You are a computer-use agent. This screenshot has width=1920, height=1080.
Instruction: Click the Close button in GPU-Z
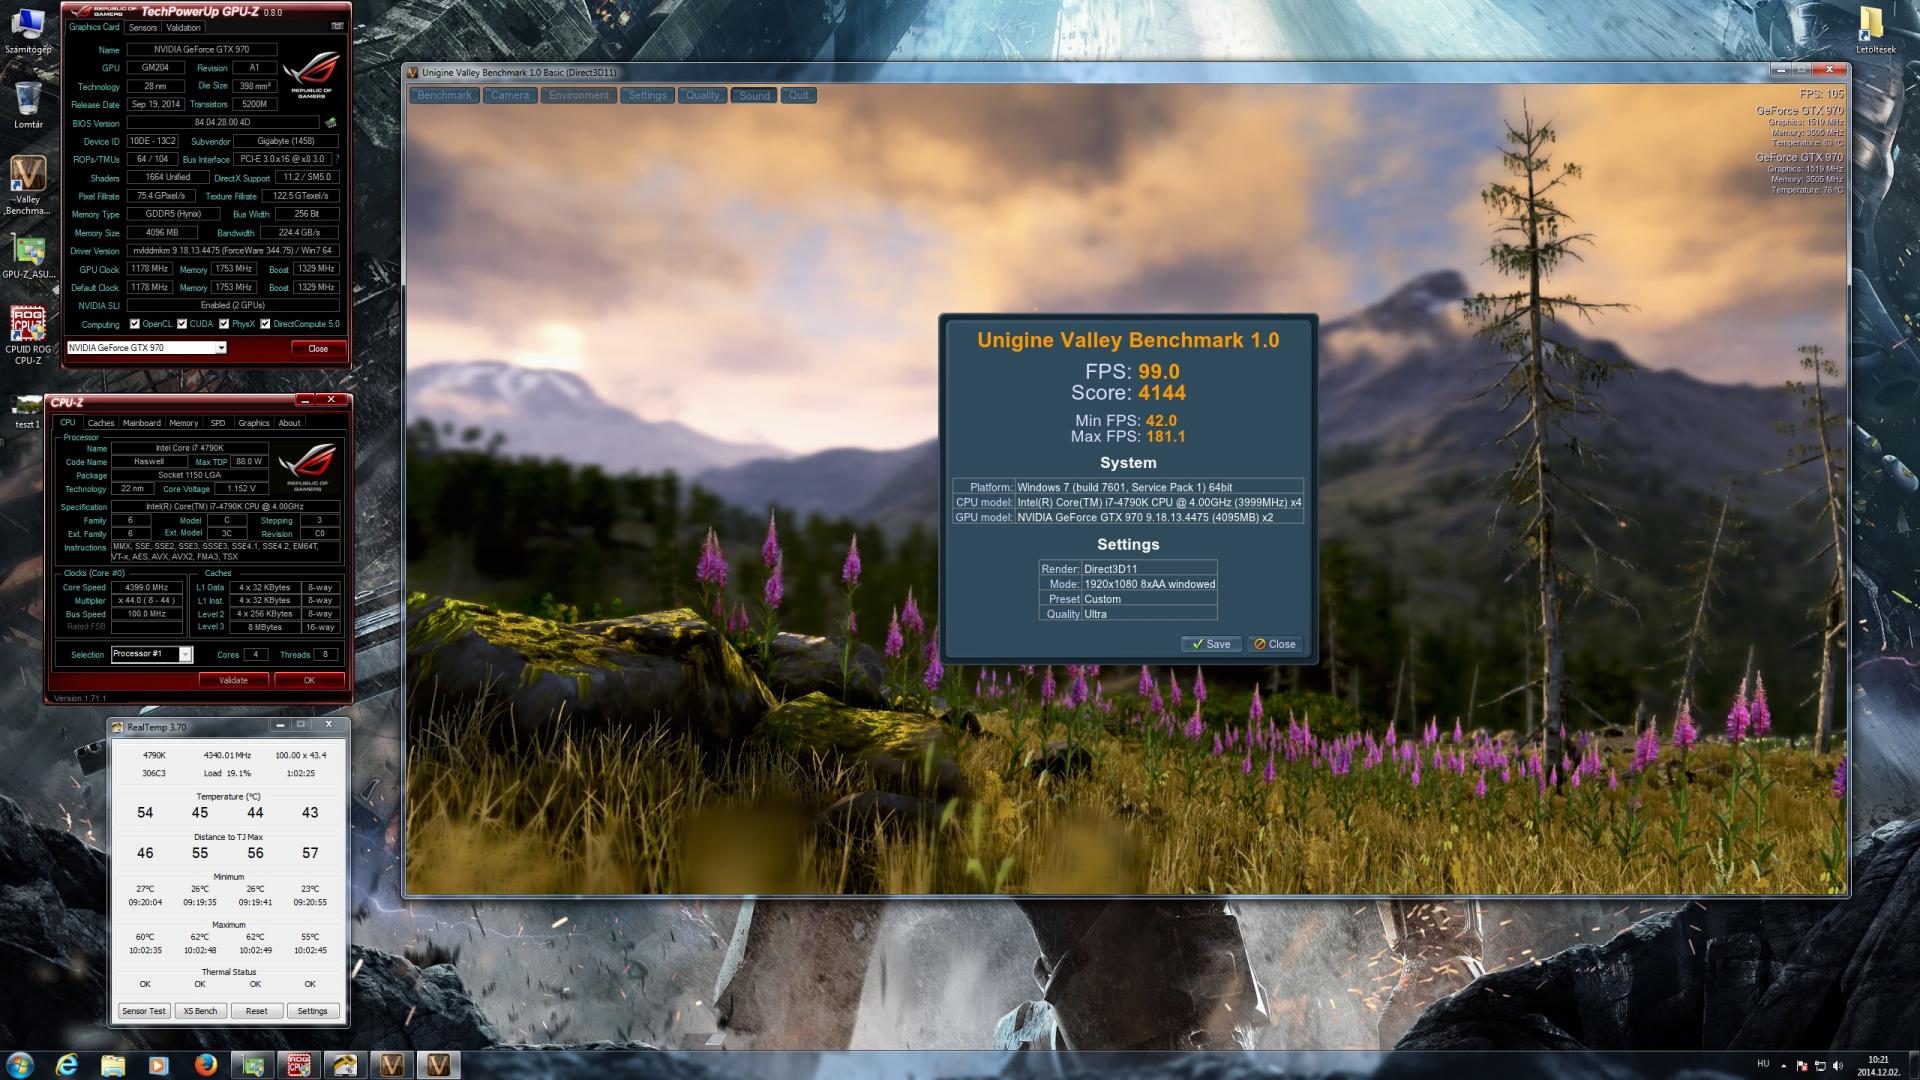tap(318, 349)
